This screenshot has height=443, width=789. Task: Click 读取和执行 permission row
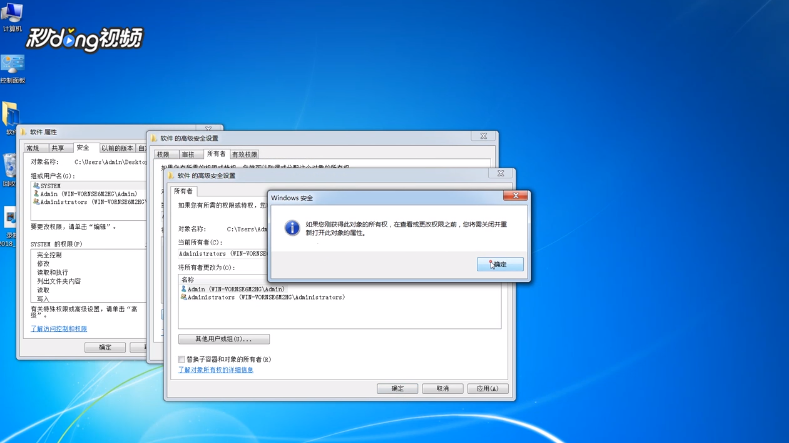tap(52, 272)
